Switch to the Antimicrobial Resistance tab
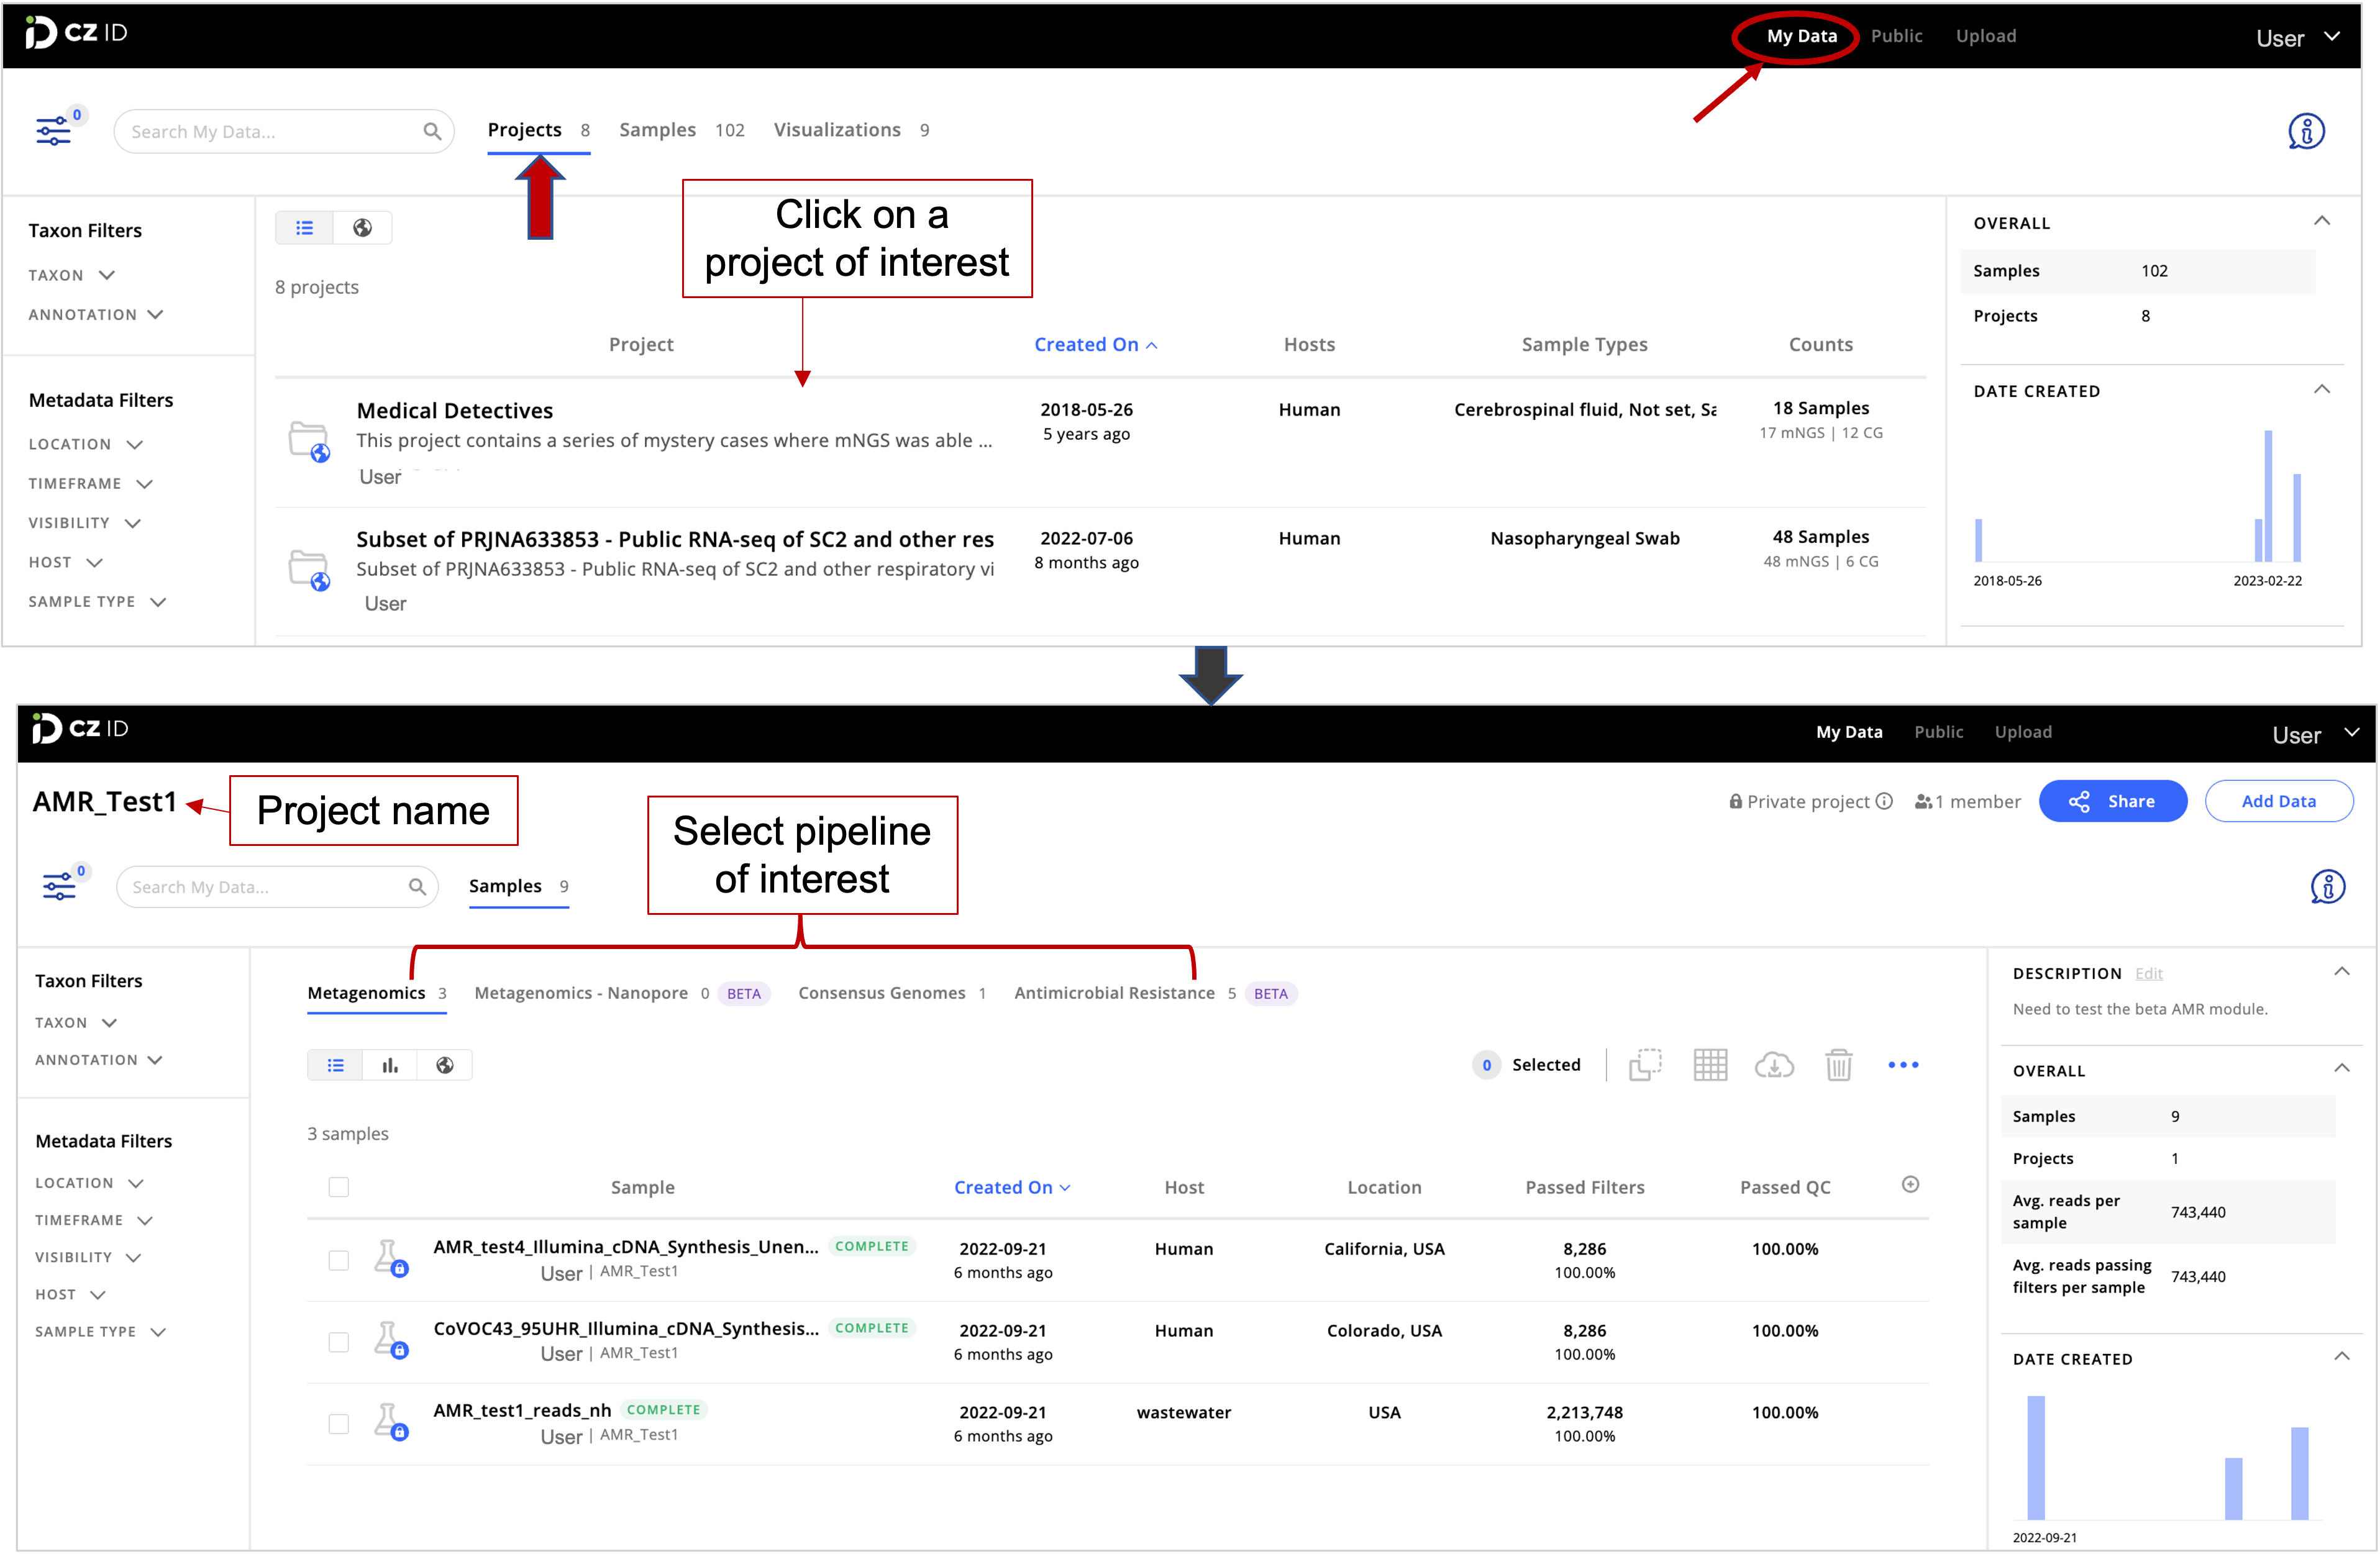The width and height of the screenshot is (2380, 1554). coord(1114,992)
